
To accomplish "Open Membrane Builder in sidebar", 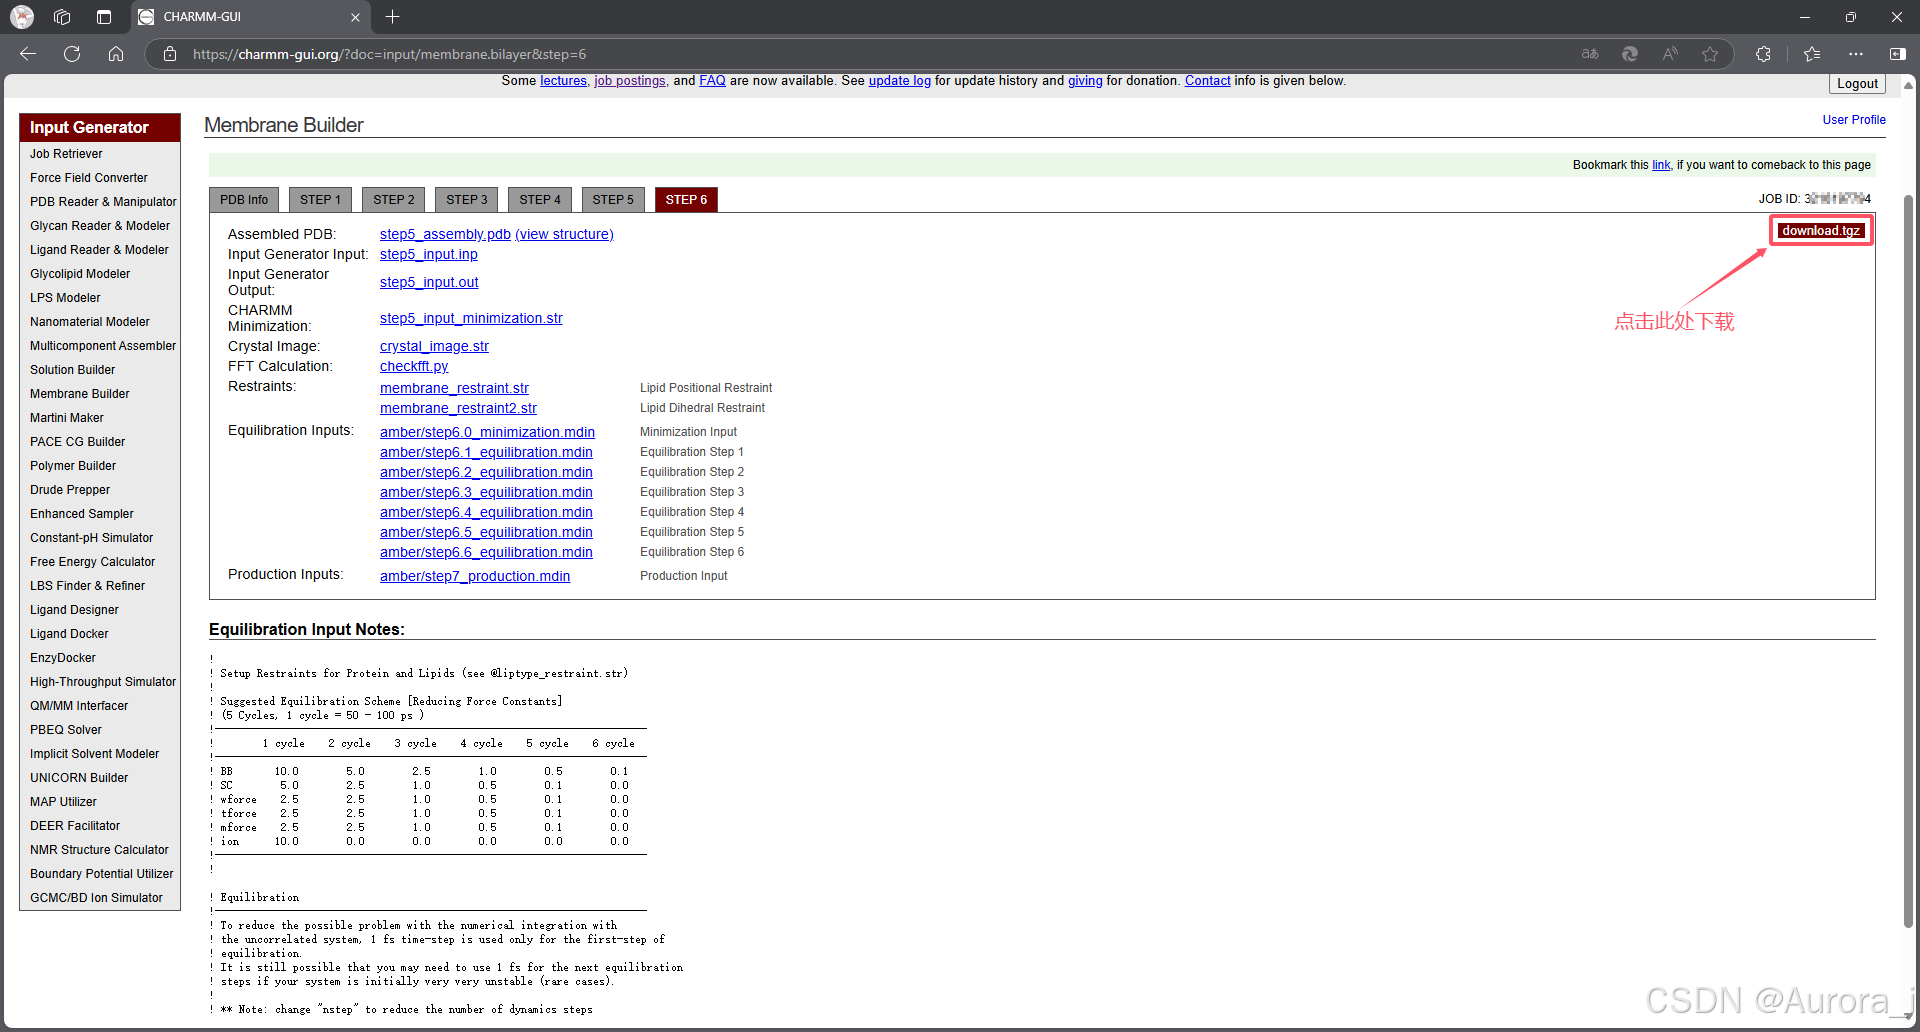I will (79, 394).
